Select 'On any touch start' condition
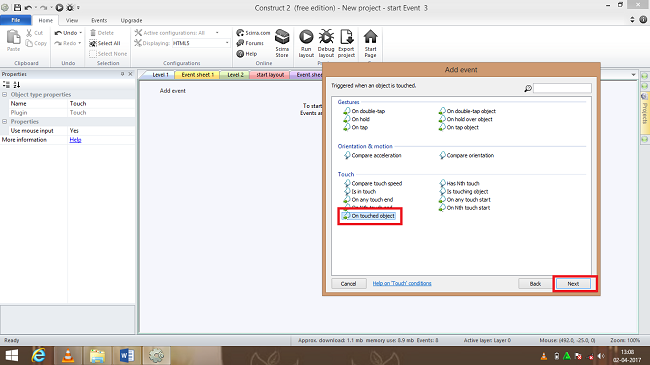This screenshot has width=650, height=365. 464,200
